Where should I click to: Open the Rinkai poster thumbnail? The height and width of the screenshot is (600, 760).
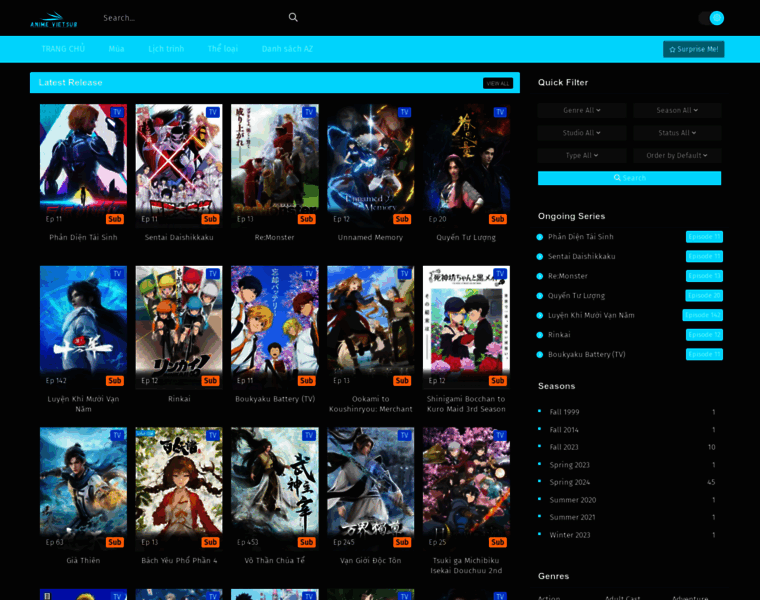click(179, 326)
